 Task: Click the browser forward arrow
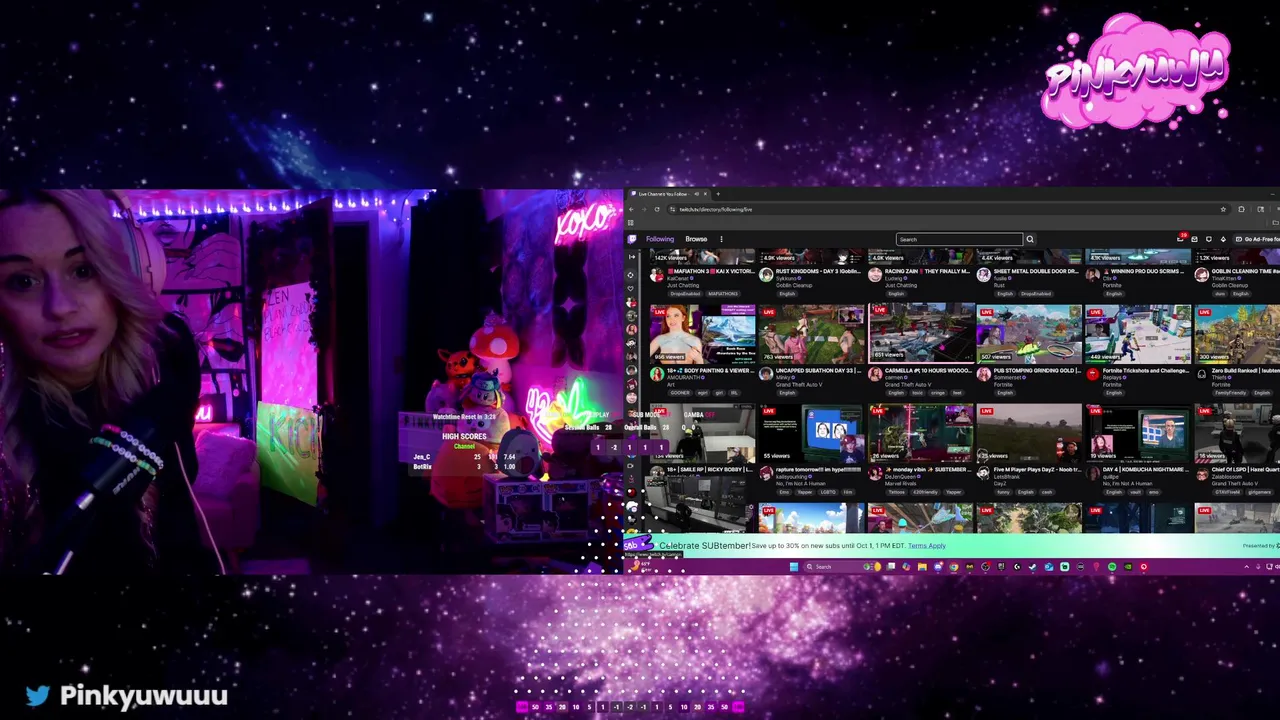click(644, 209)
